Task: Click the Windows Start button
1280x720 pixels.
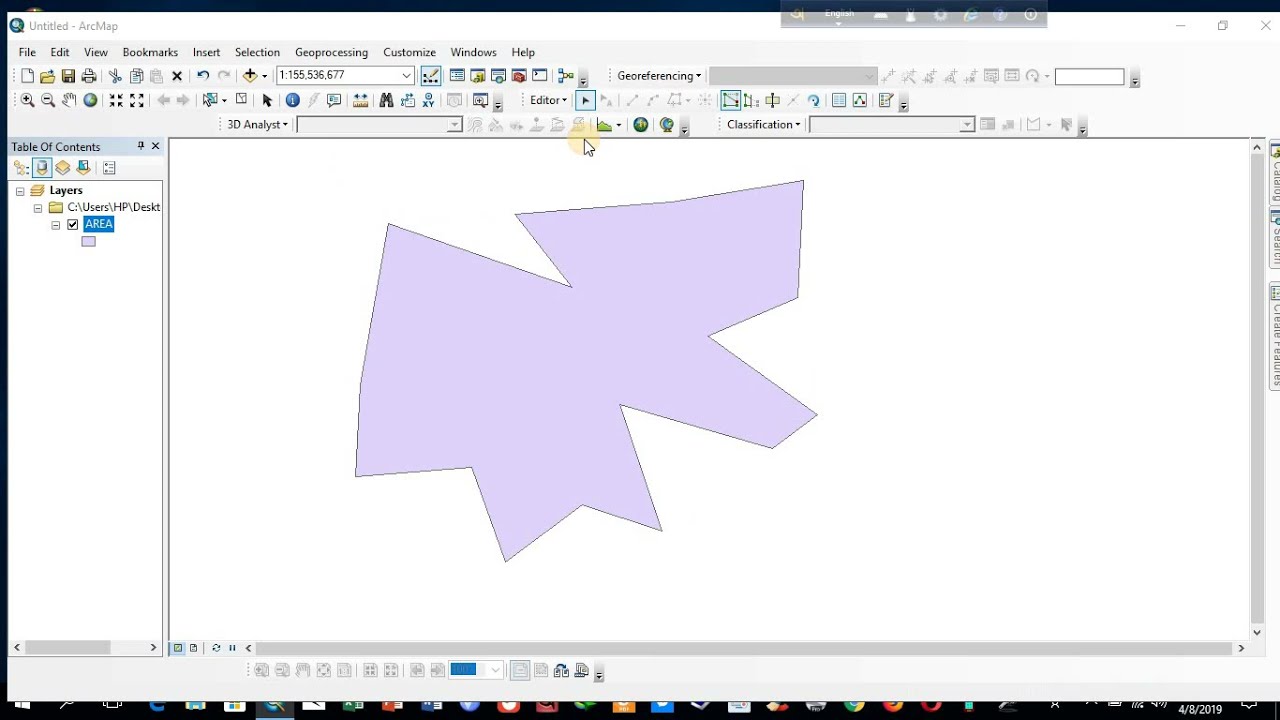Action: [22, 707]
